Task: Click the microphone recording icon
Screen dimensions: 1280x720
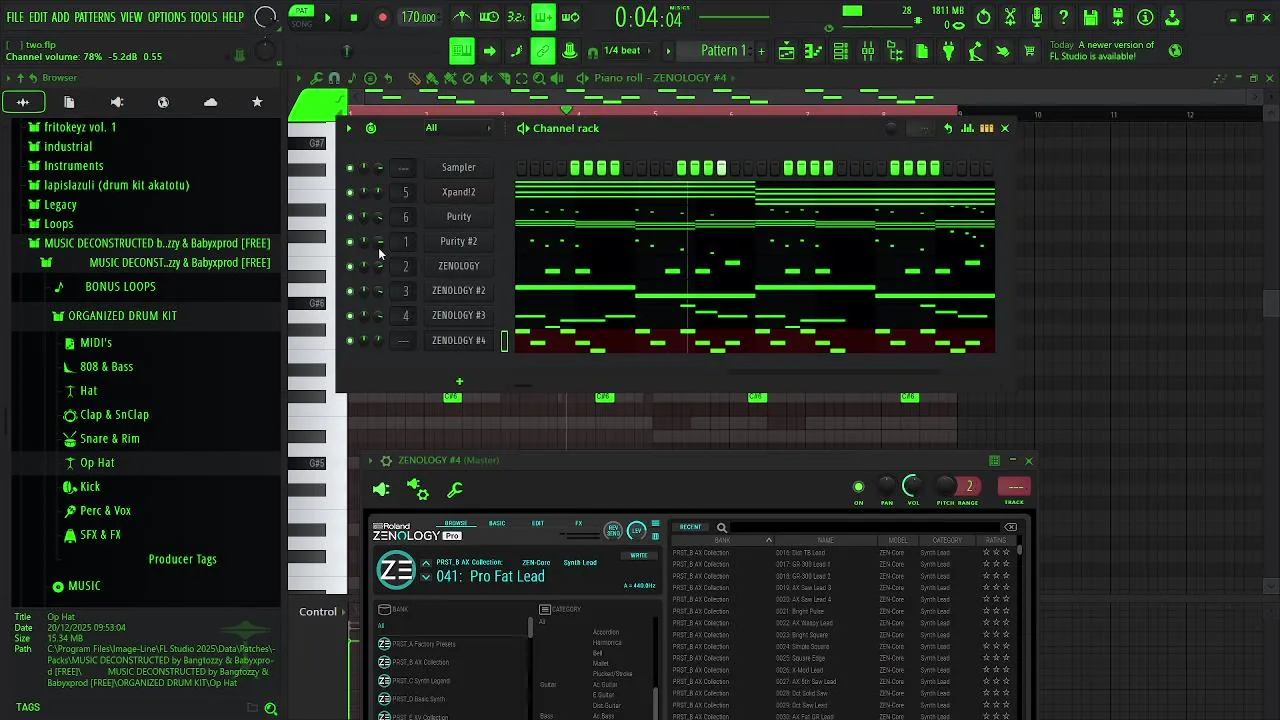Action: pos(1037,17)
